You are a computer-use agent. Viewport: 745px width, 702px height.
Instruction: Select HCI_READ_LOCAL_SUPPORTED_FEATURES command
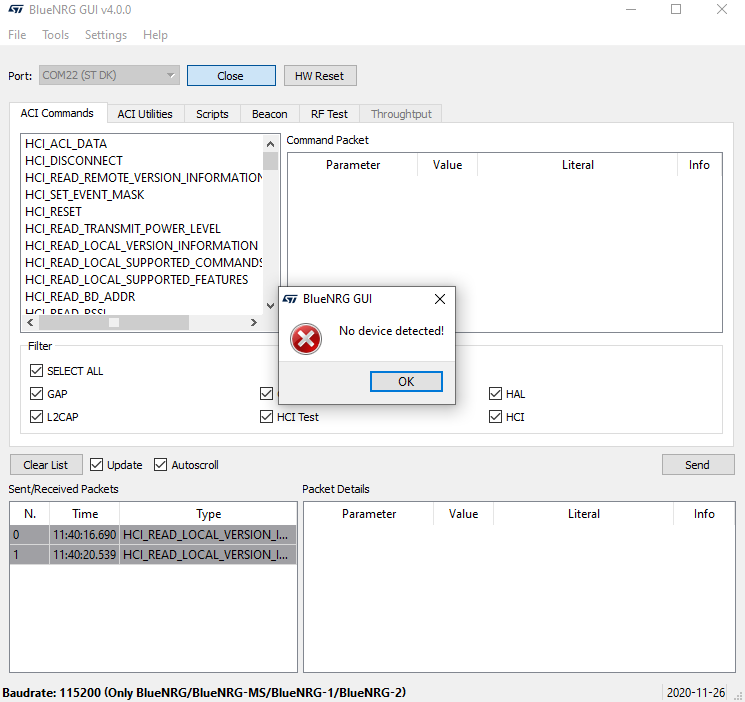(x=137, y=280)
